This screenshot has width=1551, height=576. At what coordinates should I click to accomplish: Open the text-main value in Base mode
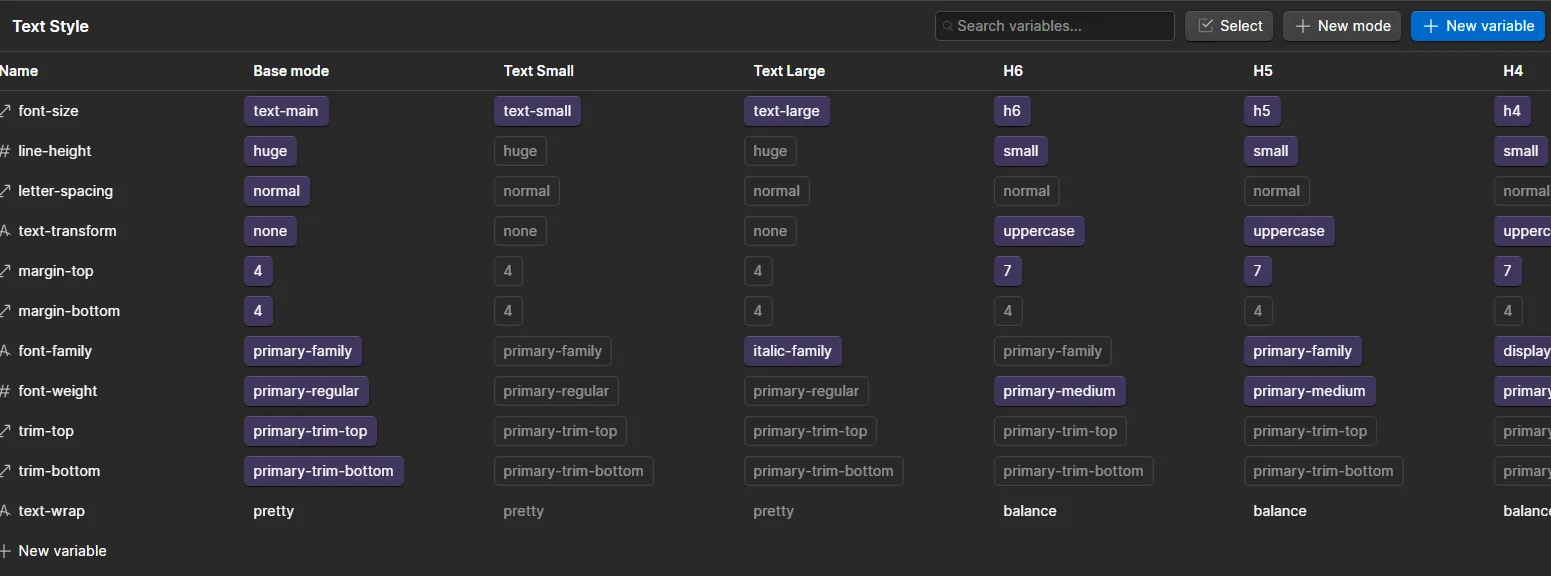point(286,111)
